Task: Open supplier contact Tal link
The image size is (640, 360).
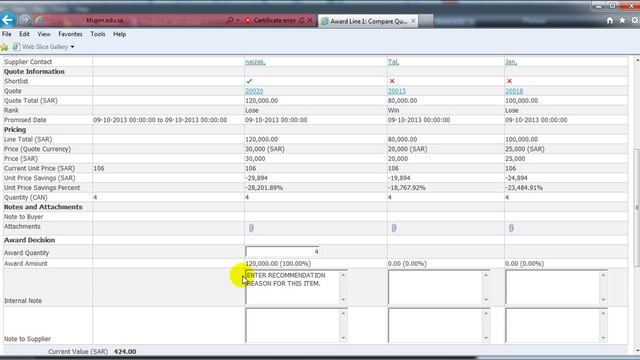Action: [x=393, y=62]
